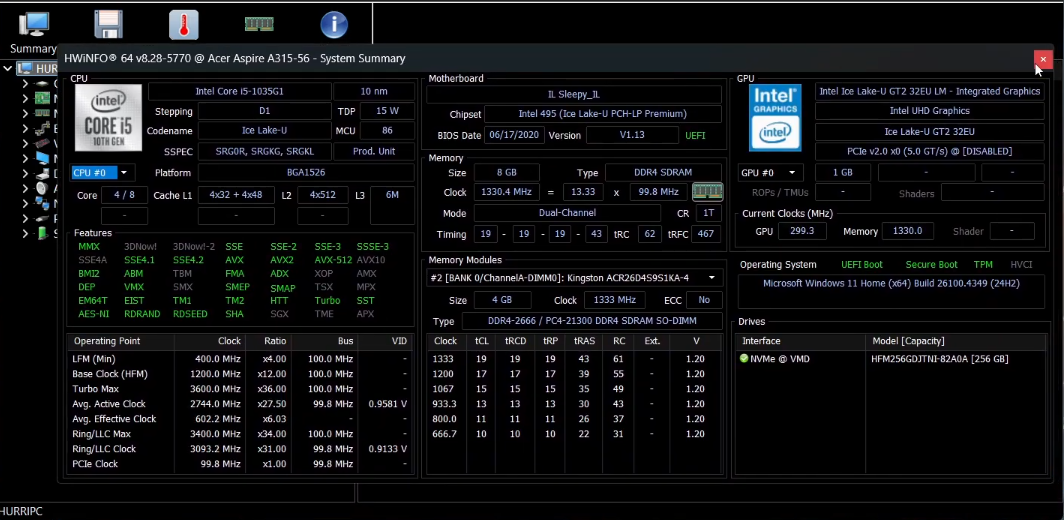Close the System Summary window
This screenshot has height=520, width=1064.
coord(1042,60)
